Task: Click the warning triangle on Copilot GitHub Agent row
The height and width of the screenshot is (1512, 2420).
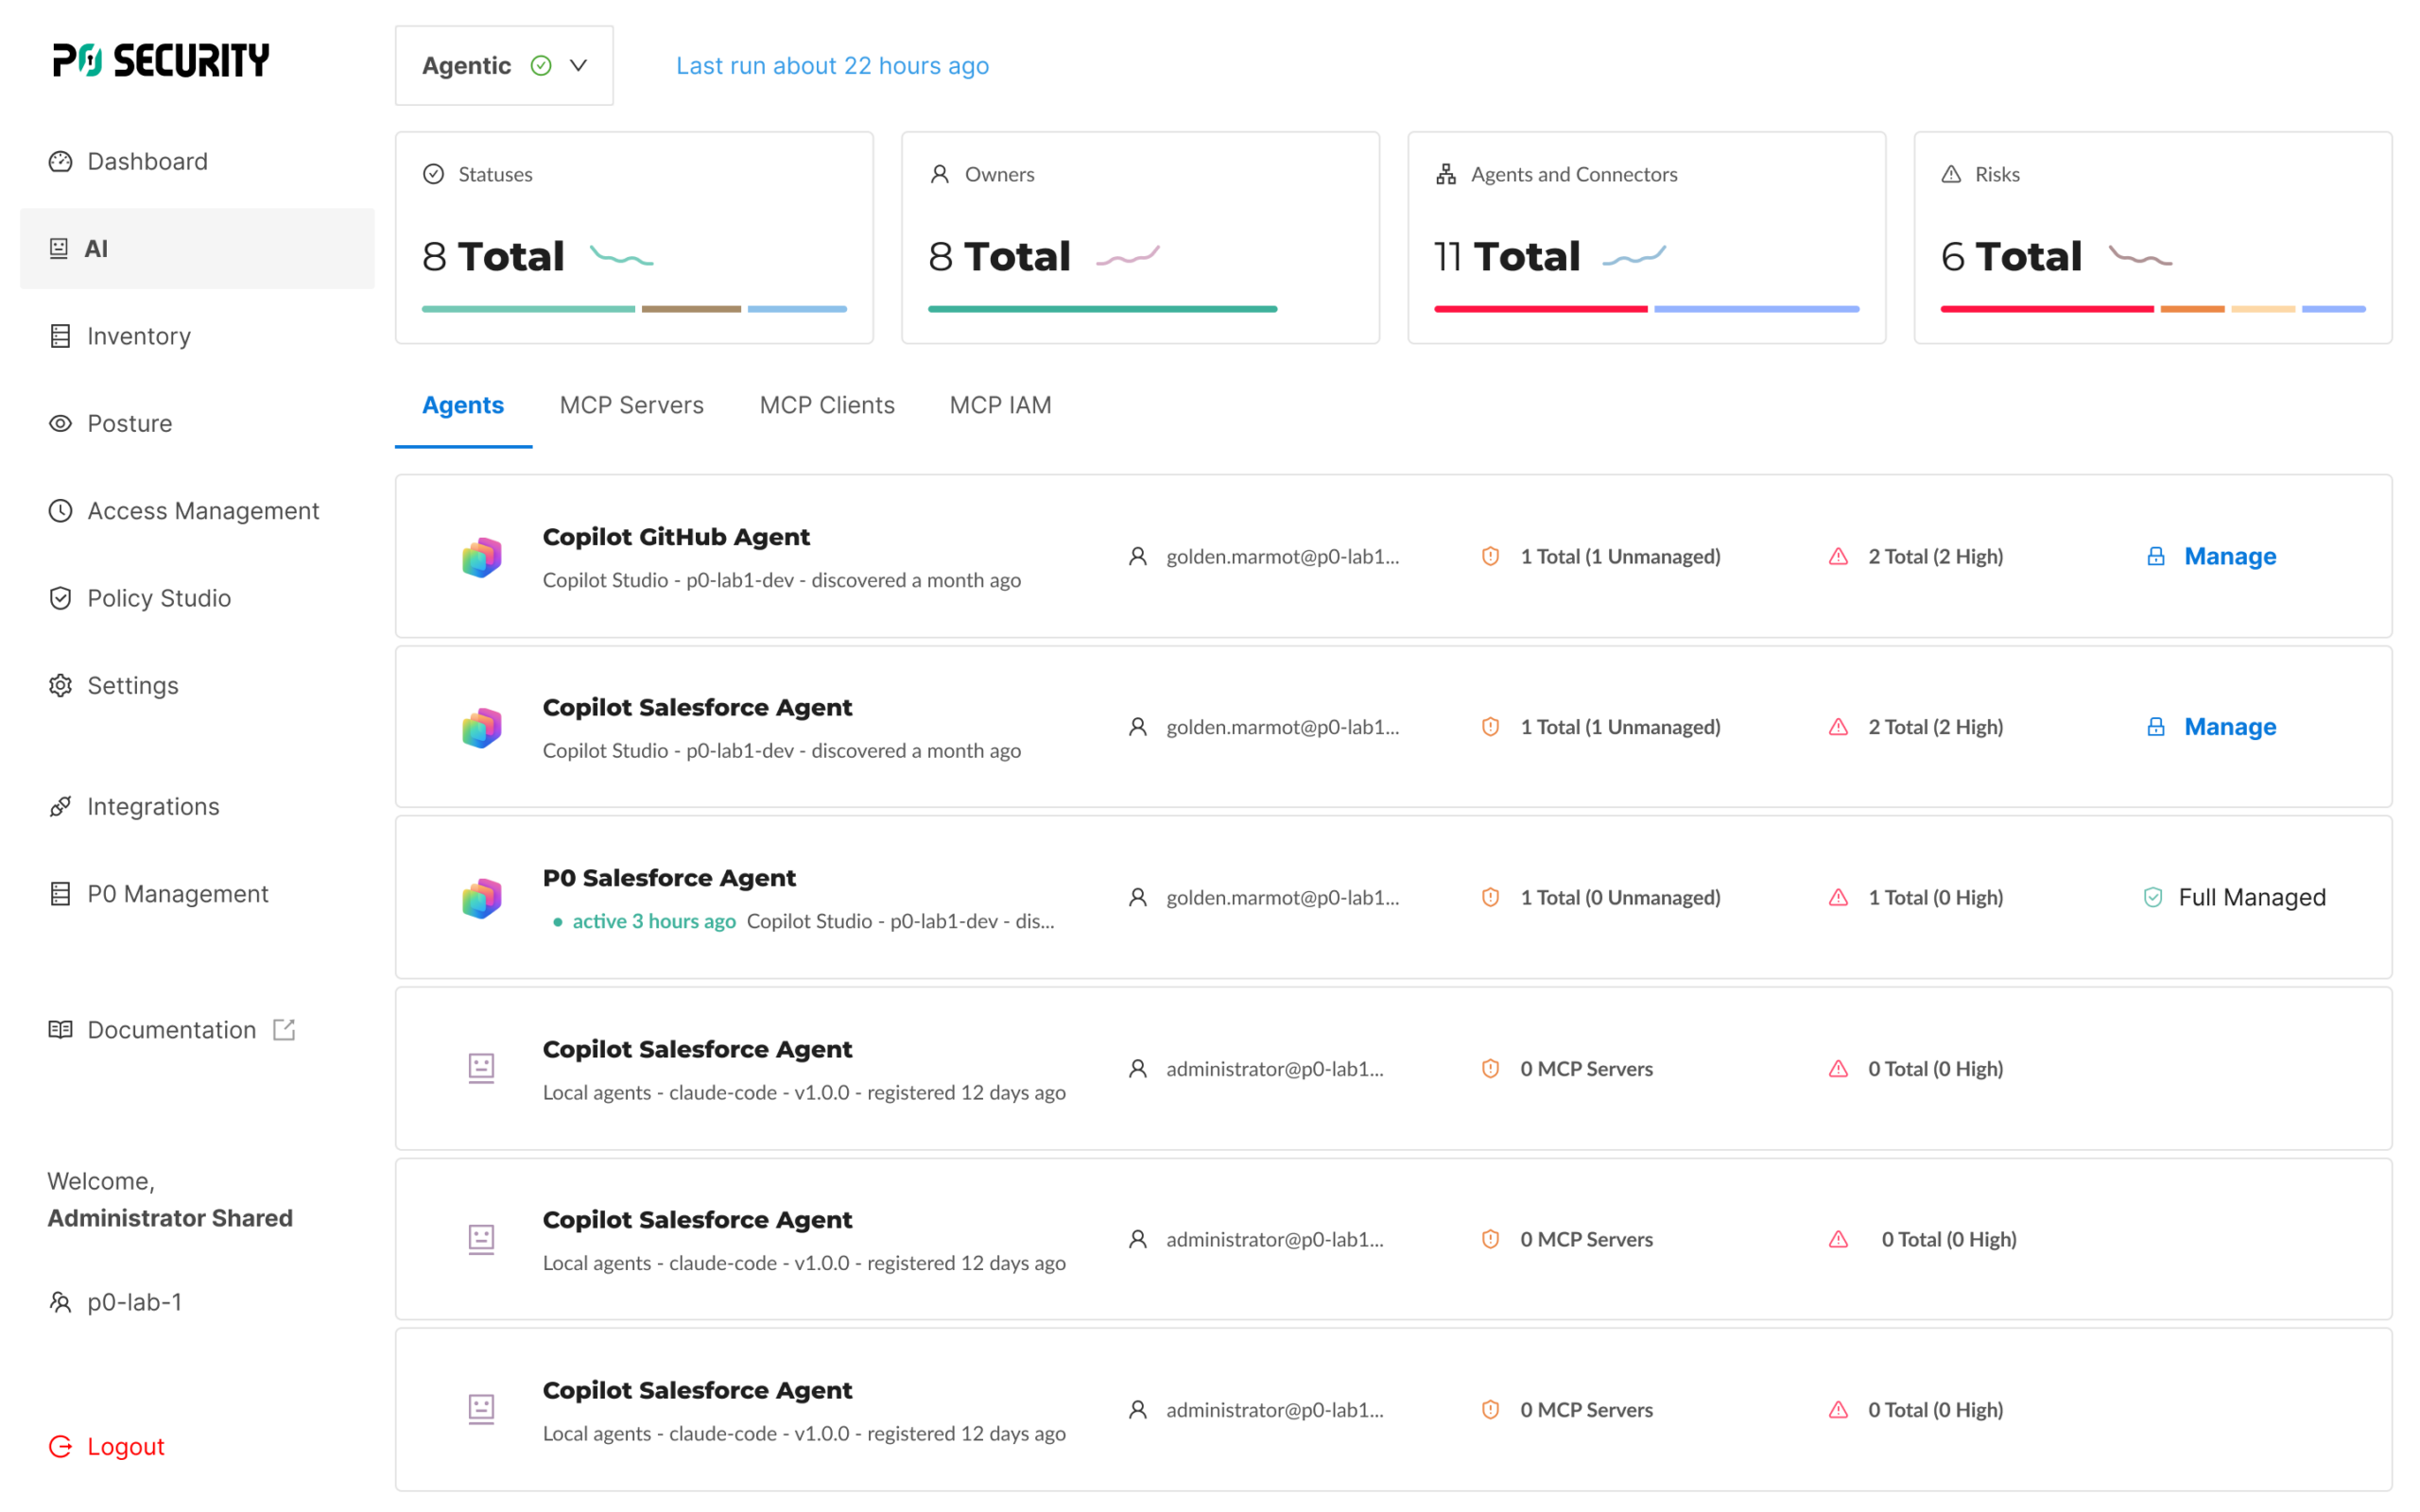Action: (1838, 556)
